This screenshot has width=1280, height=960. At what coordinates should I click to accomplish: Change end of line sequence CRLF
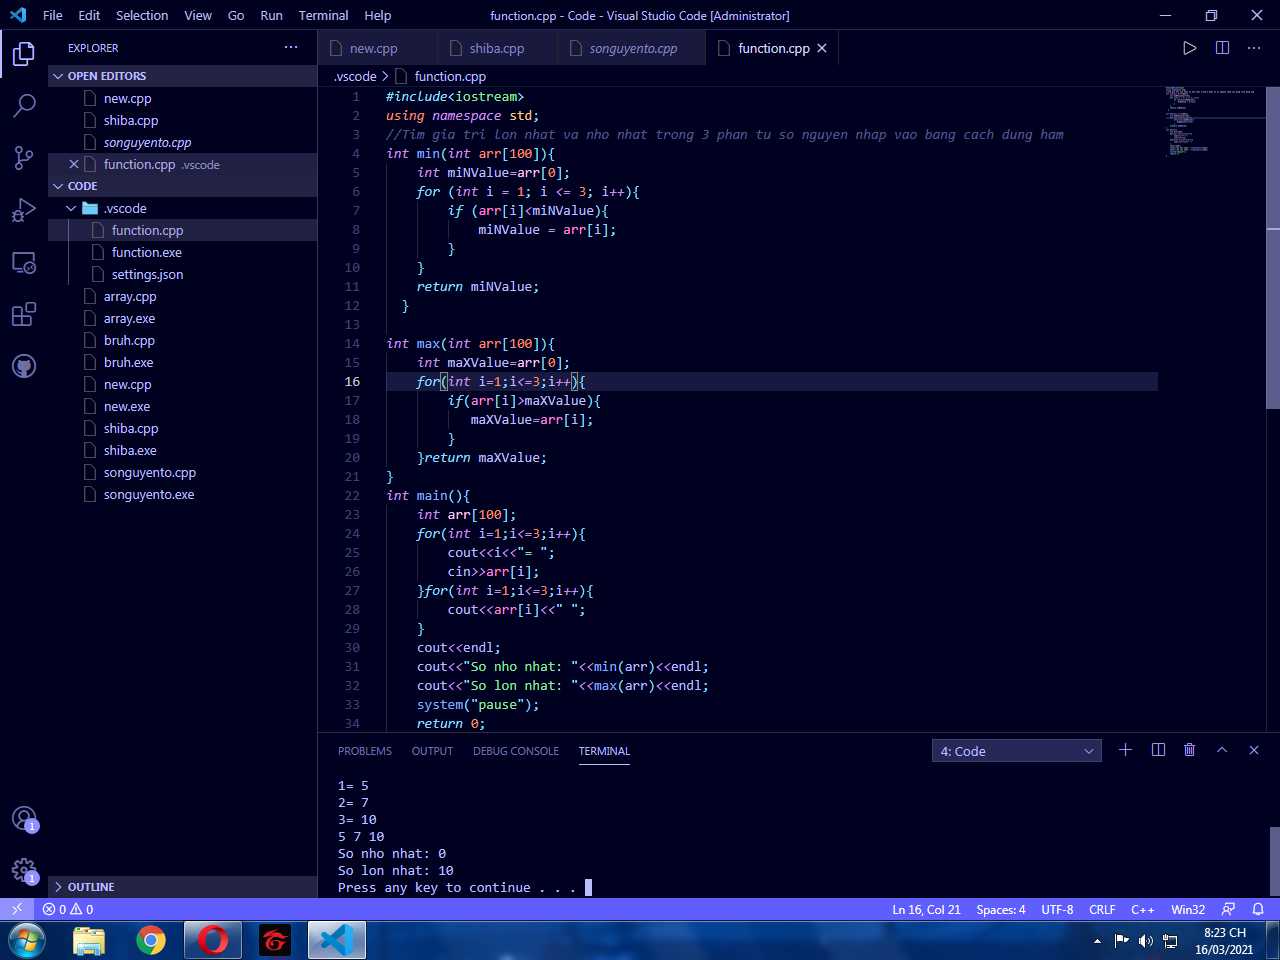pos(1102,909)
